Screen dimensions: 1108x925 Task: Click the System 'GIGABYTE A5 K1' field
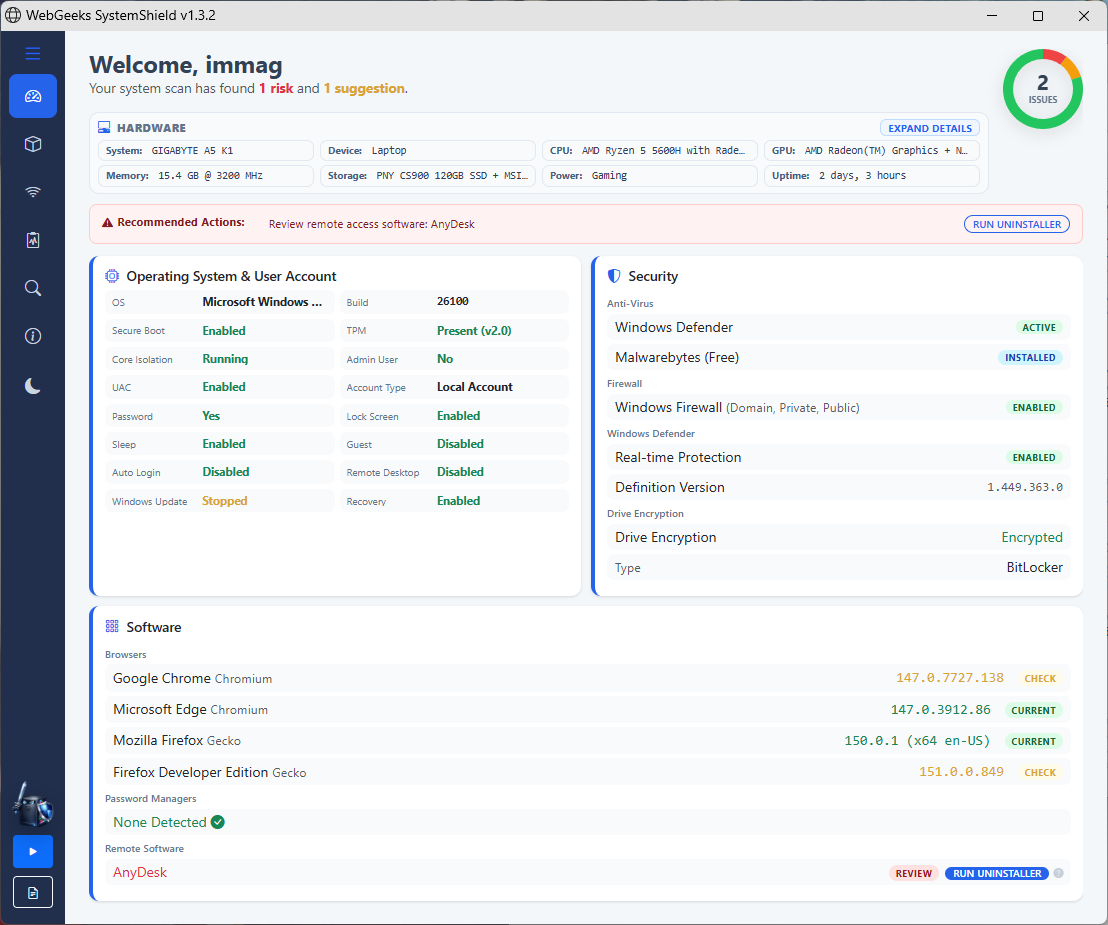(206, 151)
